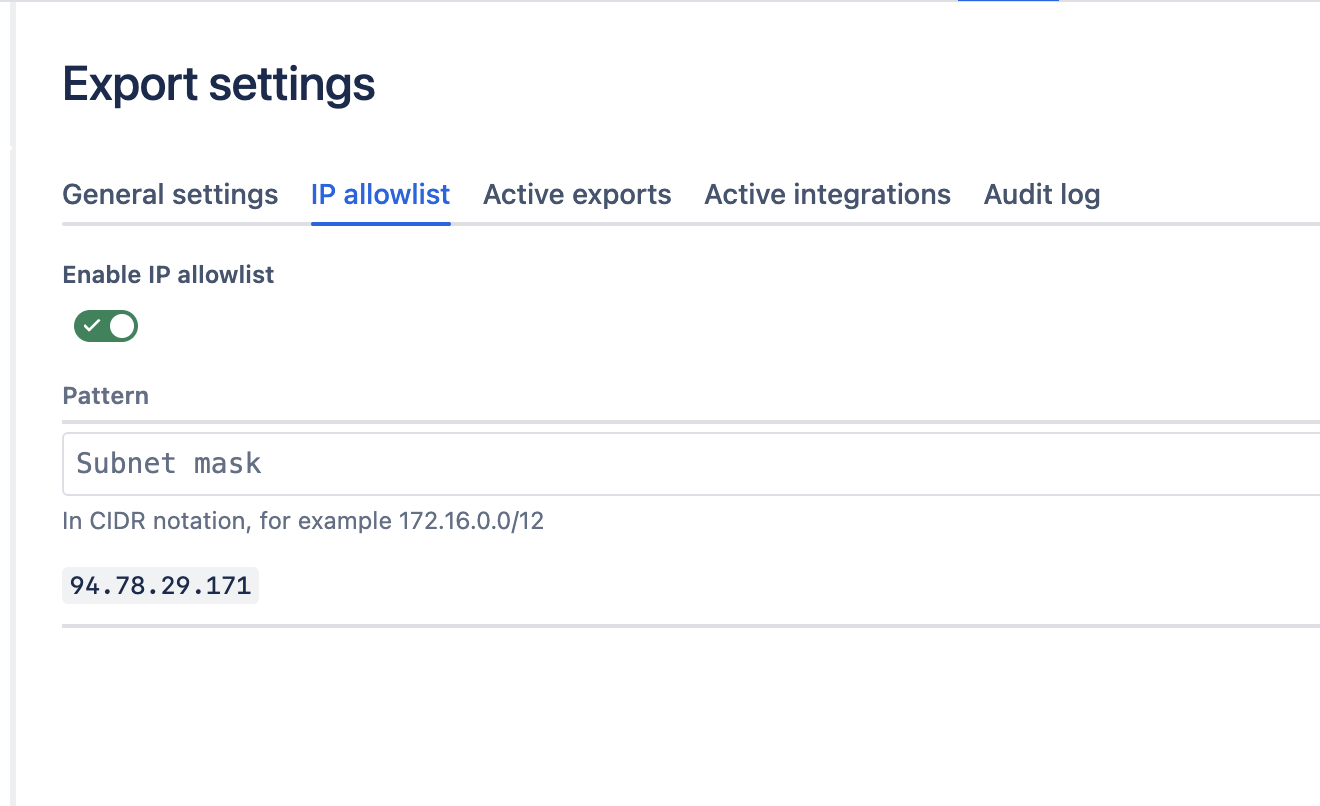
Task: Select the IP allowlist tab
Action: coord(380,194)
